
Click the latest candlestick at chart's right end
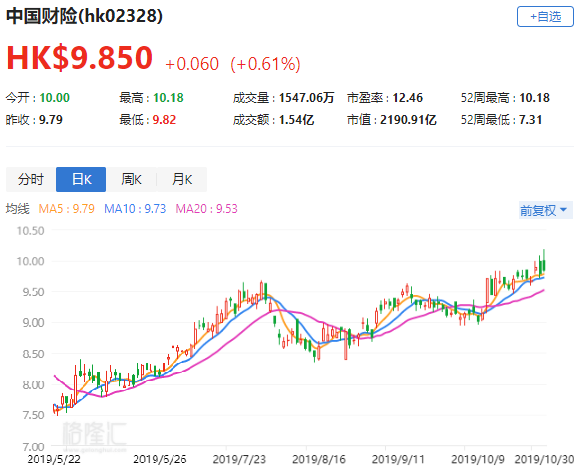point(544,264)
